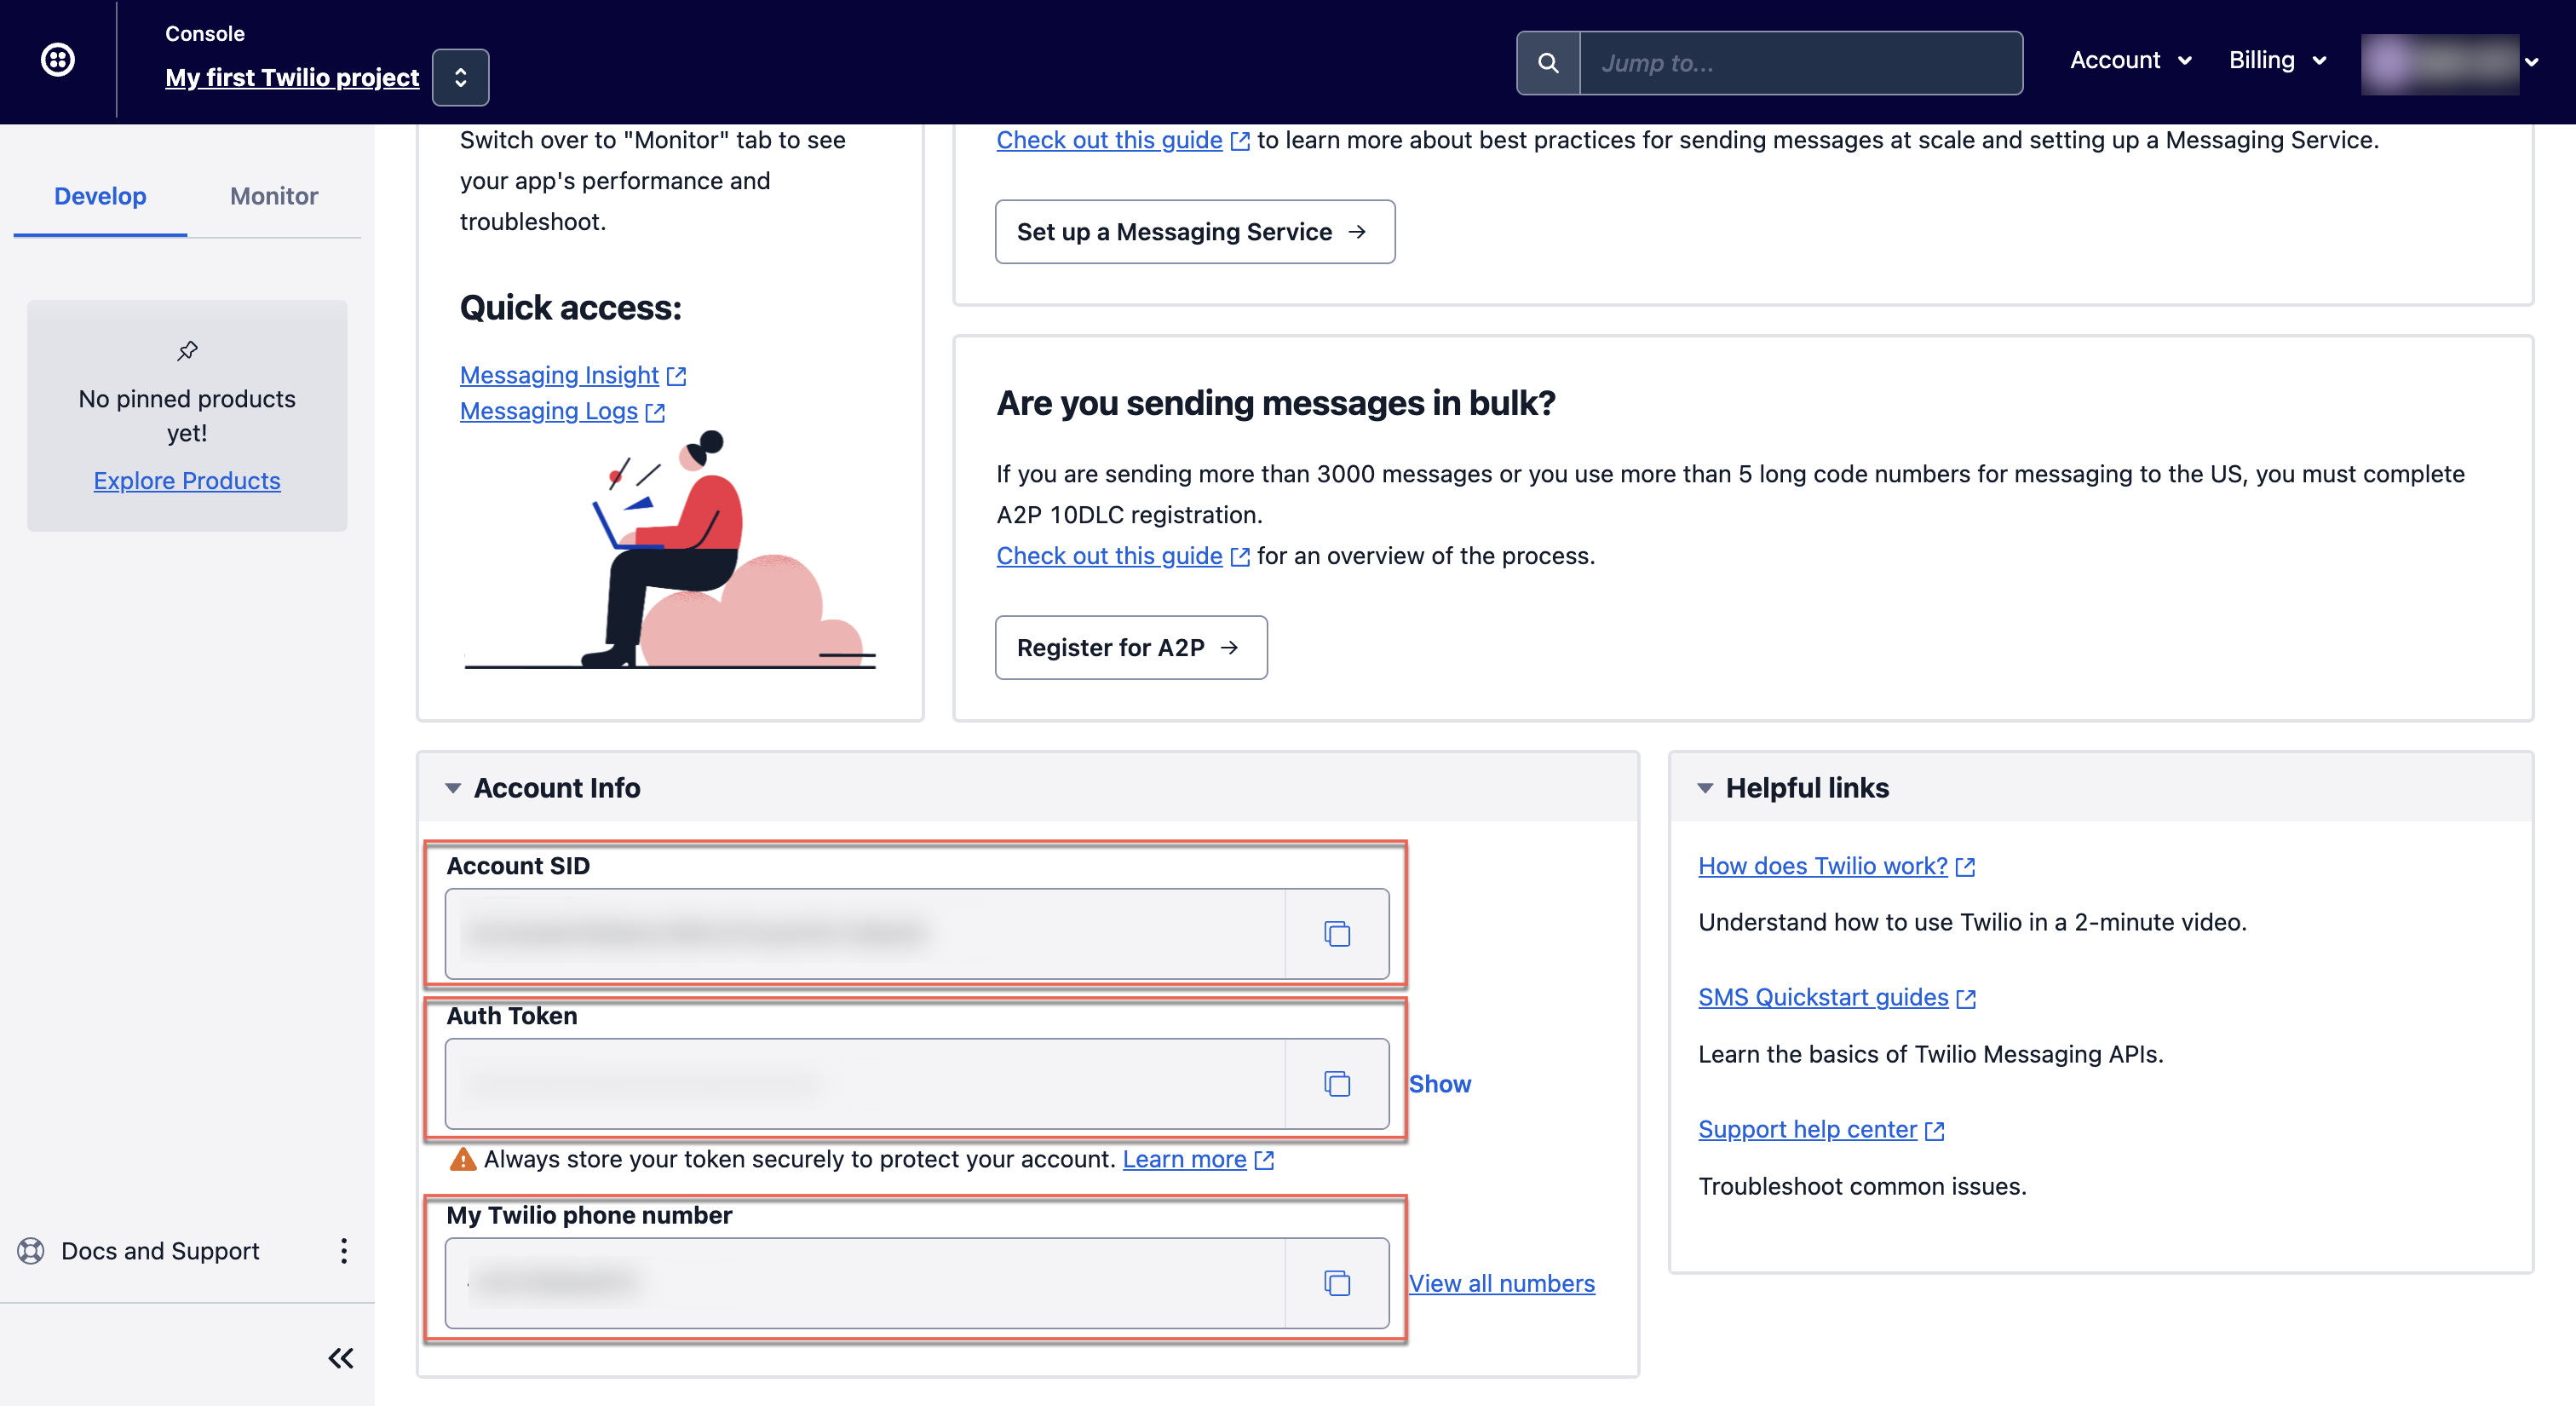Open the Messaging Insight link

pos(559,375)
